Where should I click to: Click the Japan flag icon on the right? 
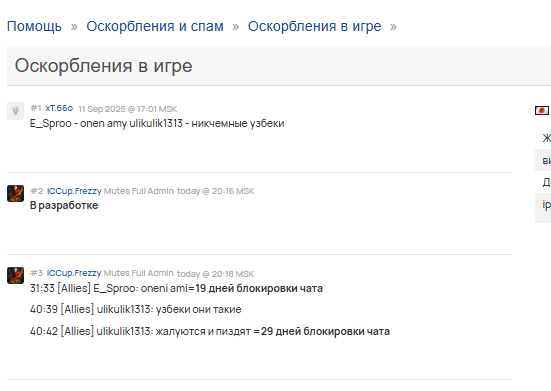[542, 111]
